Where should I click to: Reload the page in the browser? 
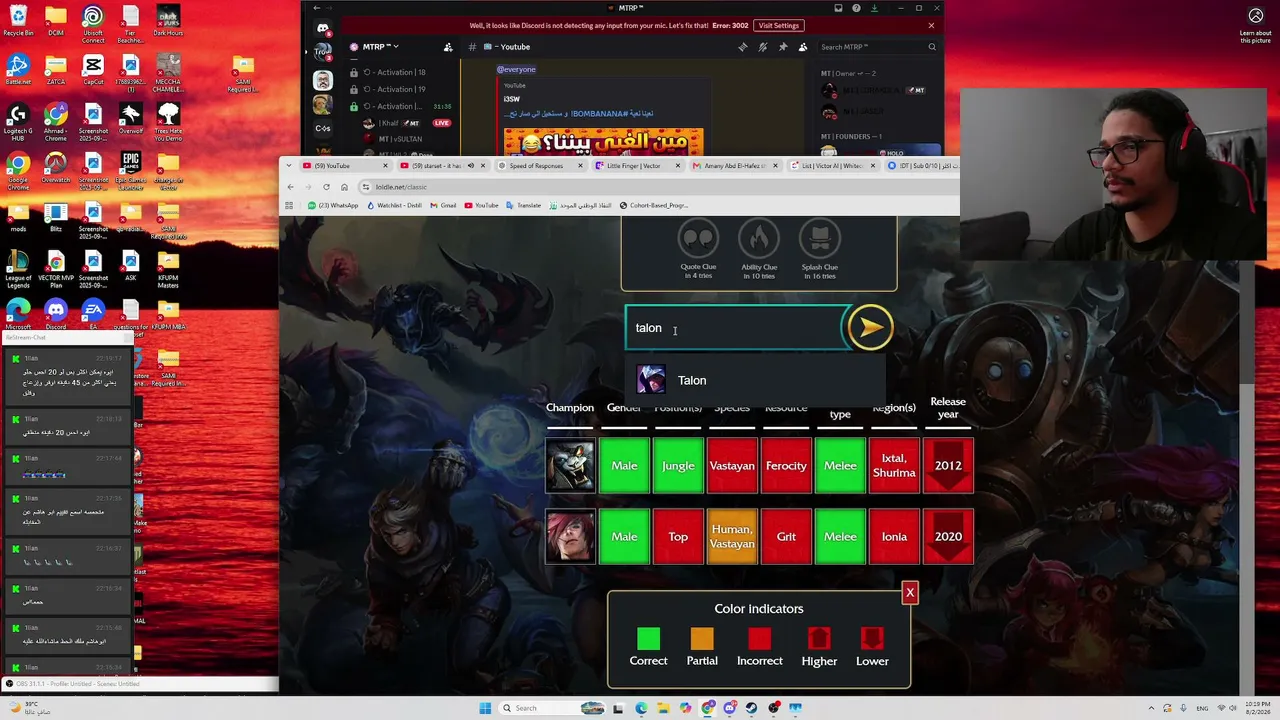pos(326,187)
